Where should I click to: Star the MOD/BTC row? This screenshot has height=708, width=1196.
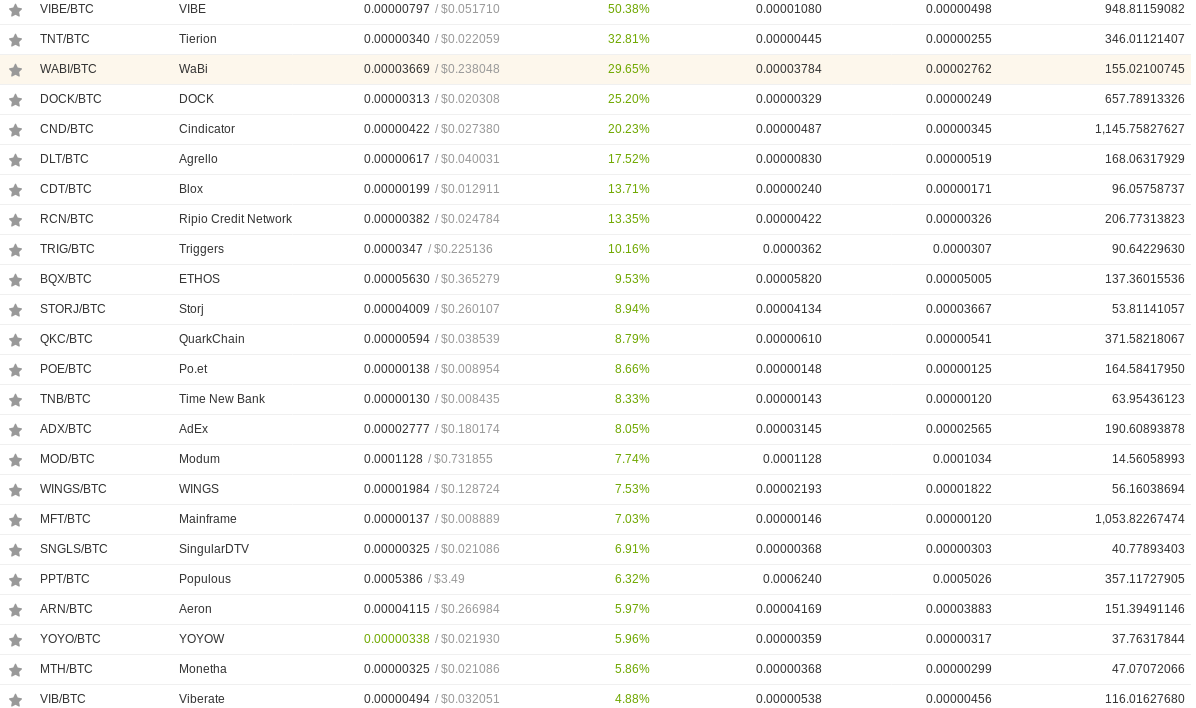[x=15, y=460]
